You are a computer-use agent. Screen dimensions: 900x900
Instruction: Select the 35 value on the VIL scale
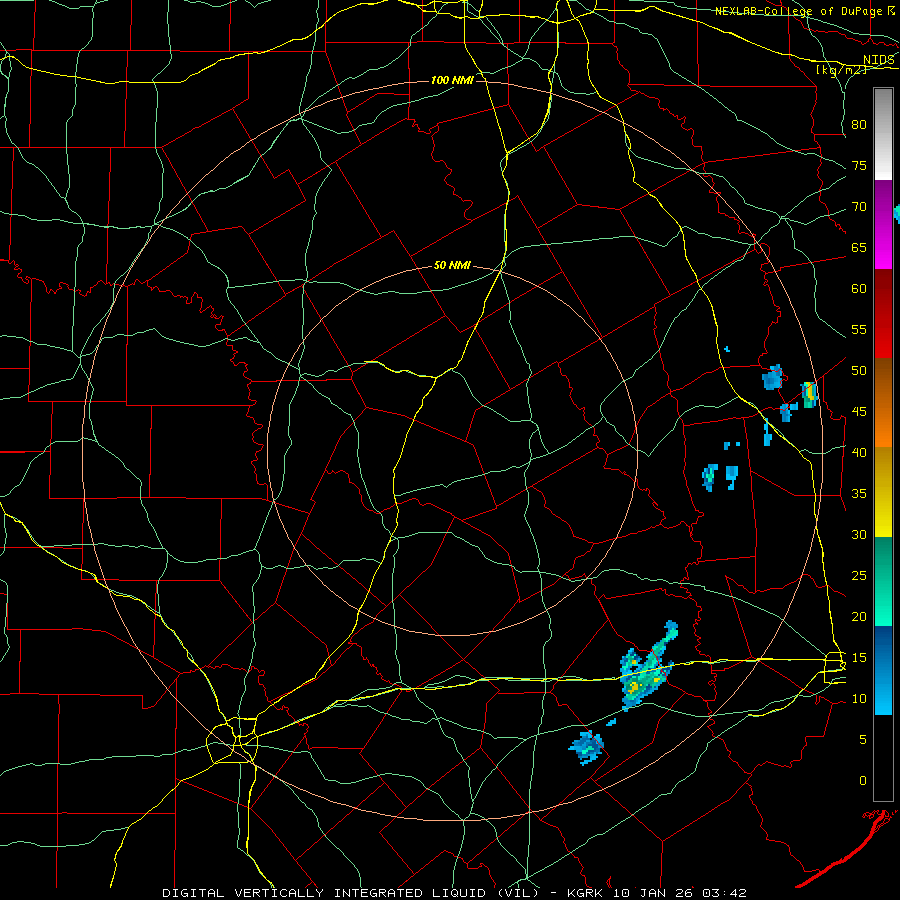[859, 494]
